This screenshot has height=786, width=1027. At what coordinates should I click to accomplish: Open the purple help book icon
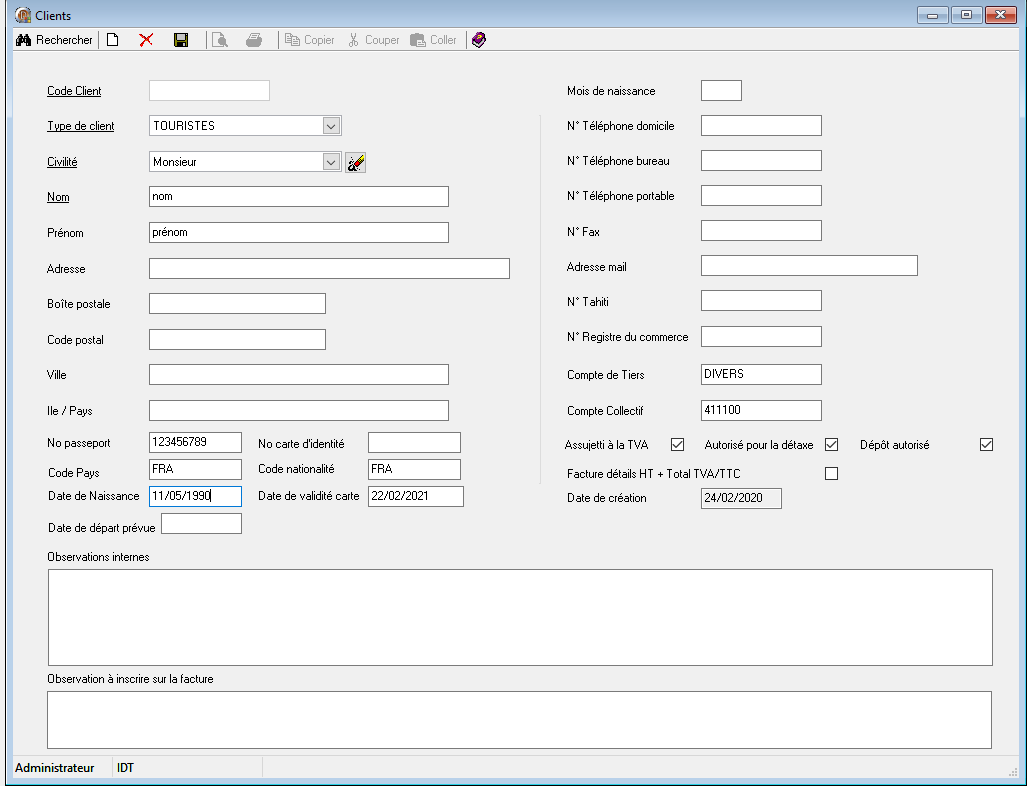479,40
